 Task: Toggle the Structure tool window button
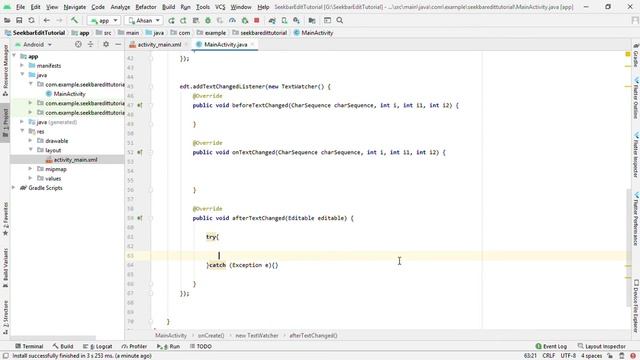coord(5,317)
